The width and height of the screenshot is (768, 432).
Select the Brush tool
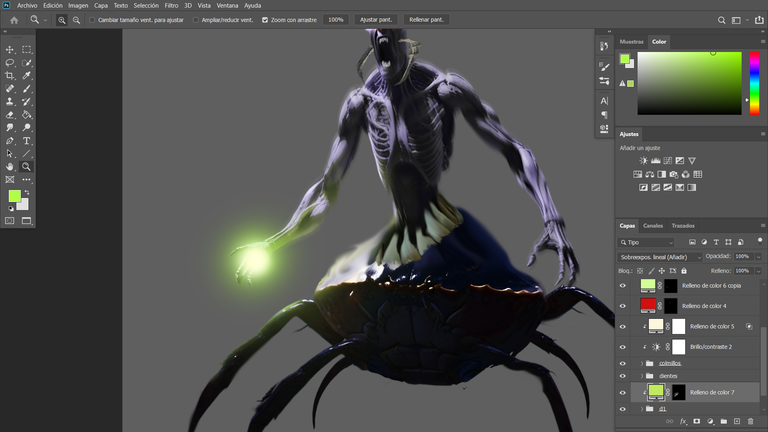[26, 89]
